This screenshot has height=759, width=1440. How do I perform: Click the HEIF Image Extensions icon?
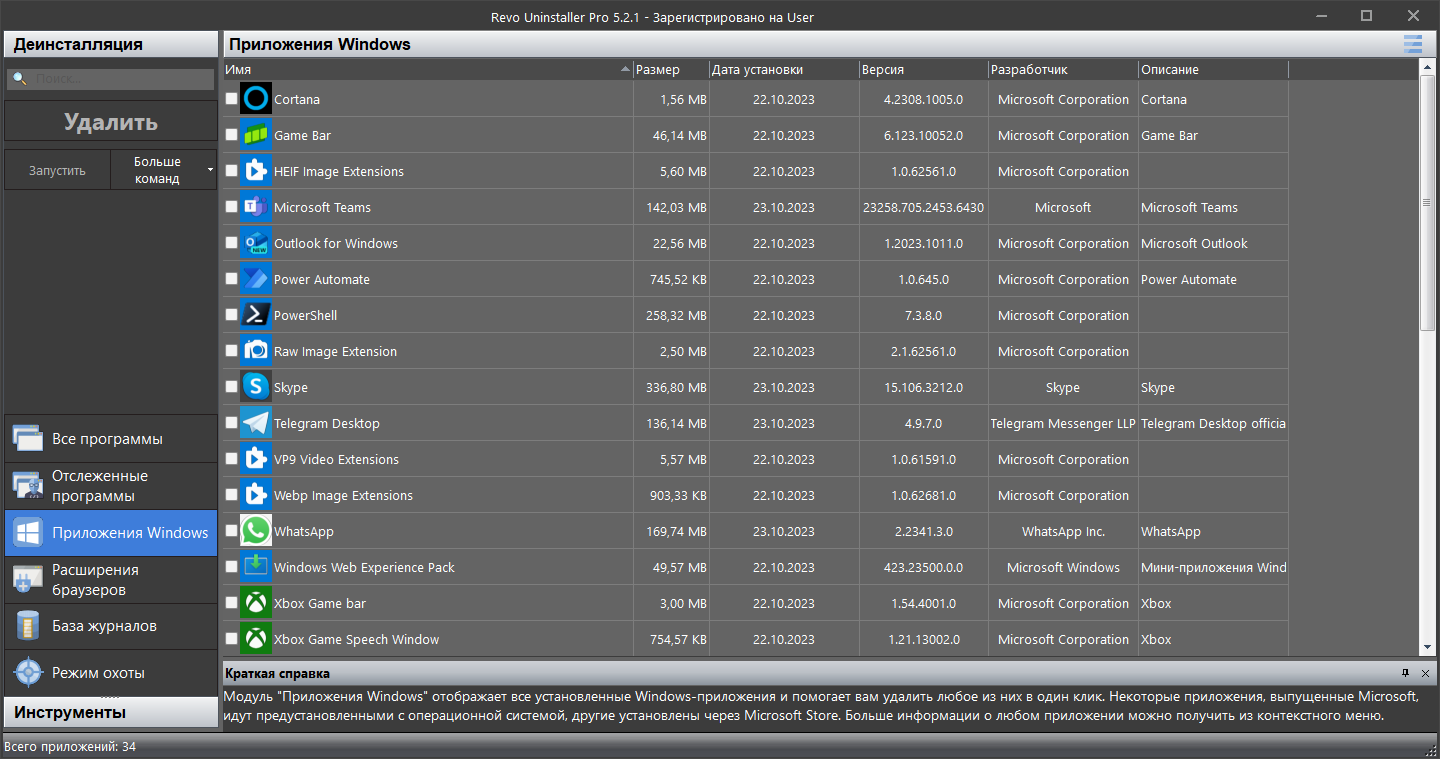click(256, 170)
